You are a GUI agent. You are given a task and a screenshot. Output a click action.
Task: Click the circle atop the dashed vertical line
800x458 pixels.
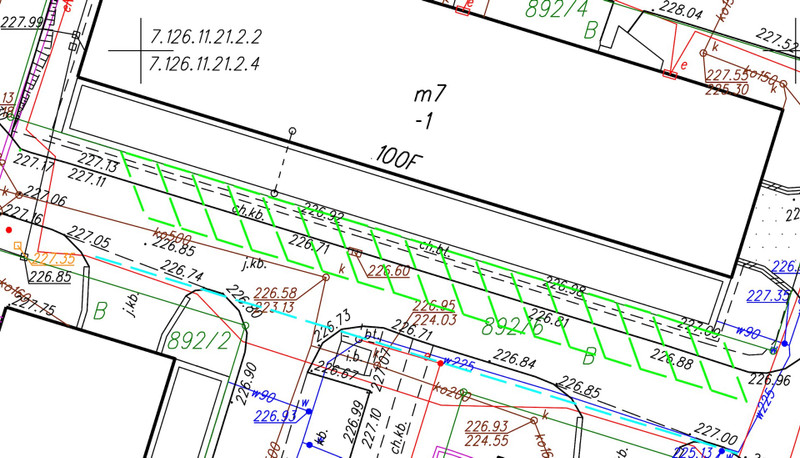click(293, 132)
